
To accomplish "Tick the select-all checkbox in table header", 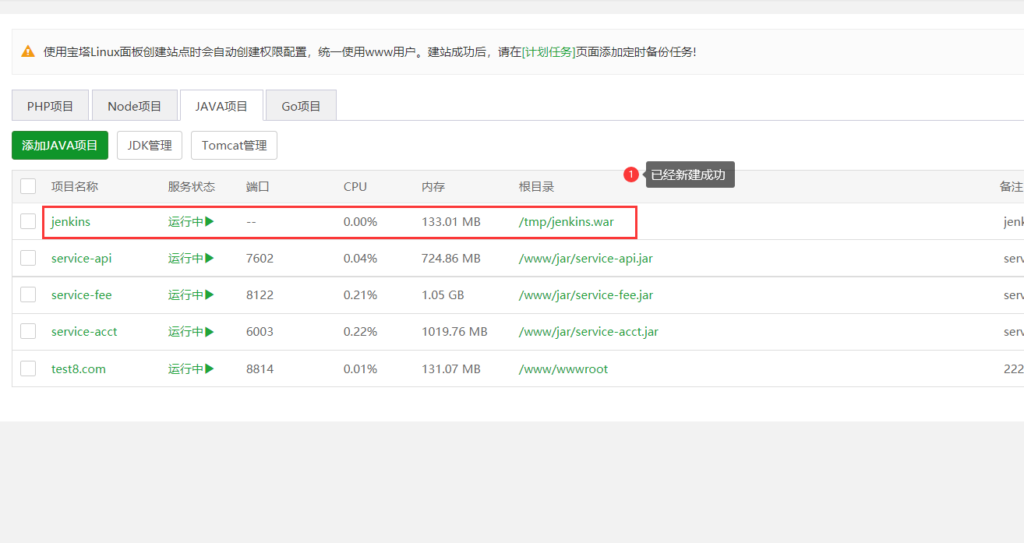I will pyautogui.click(x=28, y=186).
